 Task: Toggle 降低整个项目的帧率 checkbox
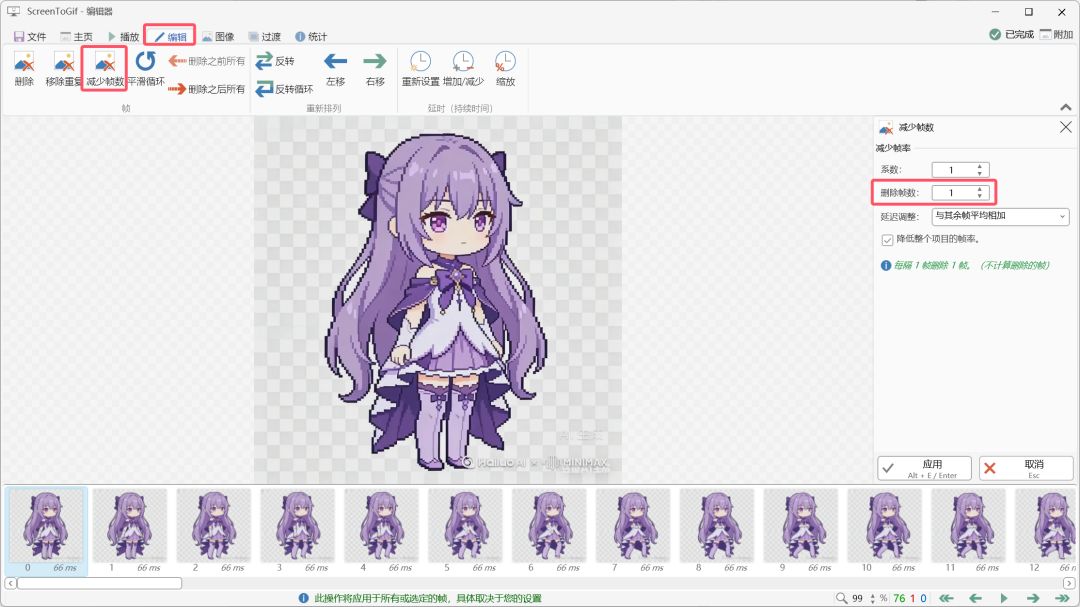coord(887,240)
